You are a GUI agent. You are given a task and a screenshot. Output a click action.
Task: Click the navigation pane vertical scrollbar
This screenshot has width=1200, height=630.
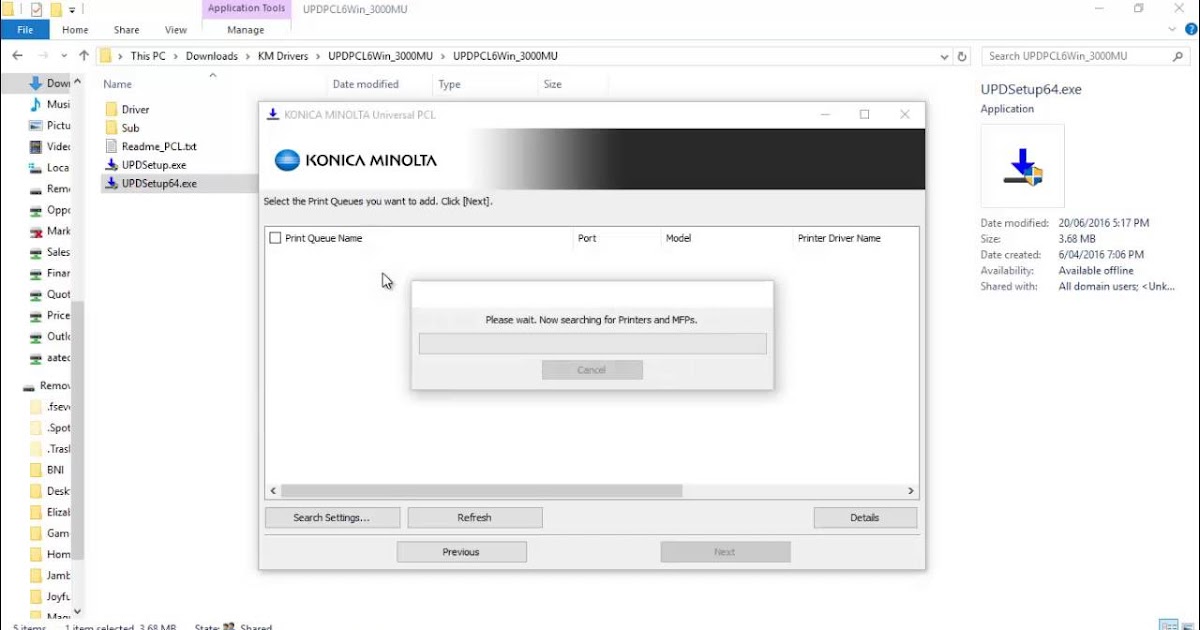pos(79,430)
